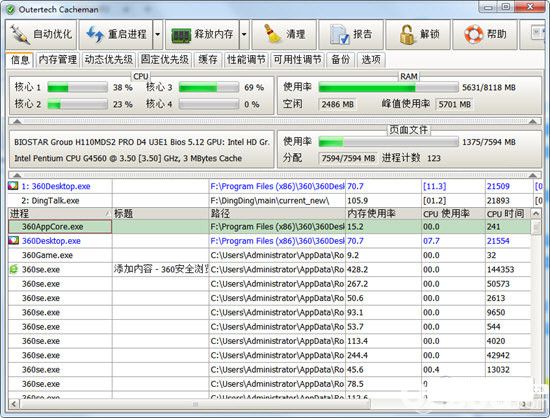Collapse CPU panel using left triangle handle
Image resolution: width=550 pixels, height=418 pixels.
point(17,121)
